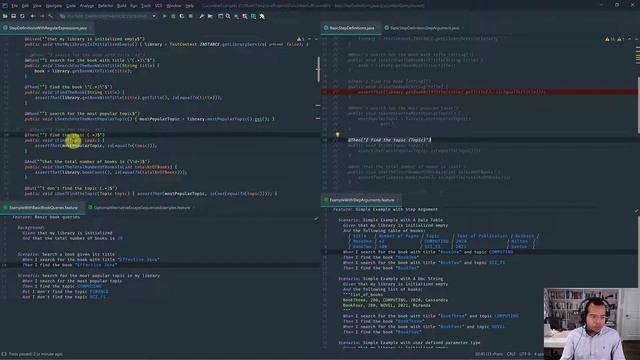Image resolution: width=640 pixels, height=360 pixels.
Task: Open the Run menu
Action: pyautogui.click(x=133, y=6)
